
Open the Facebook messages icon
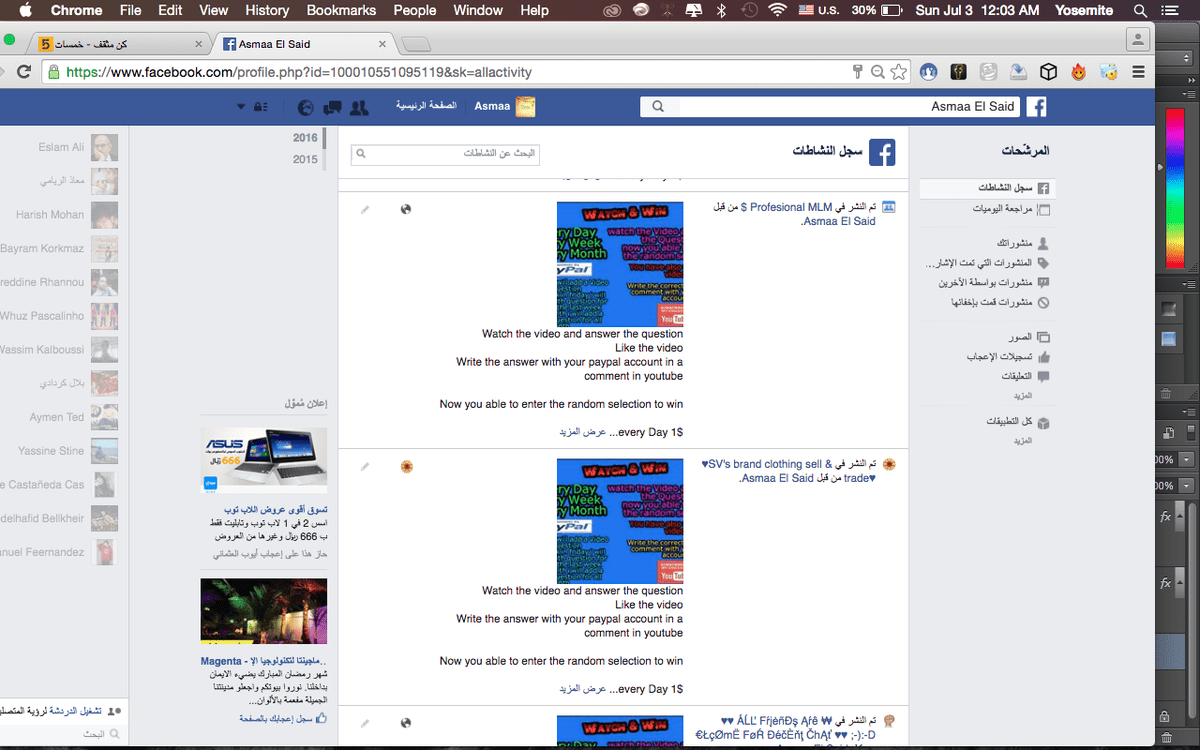332,107
